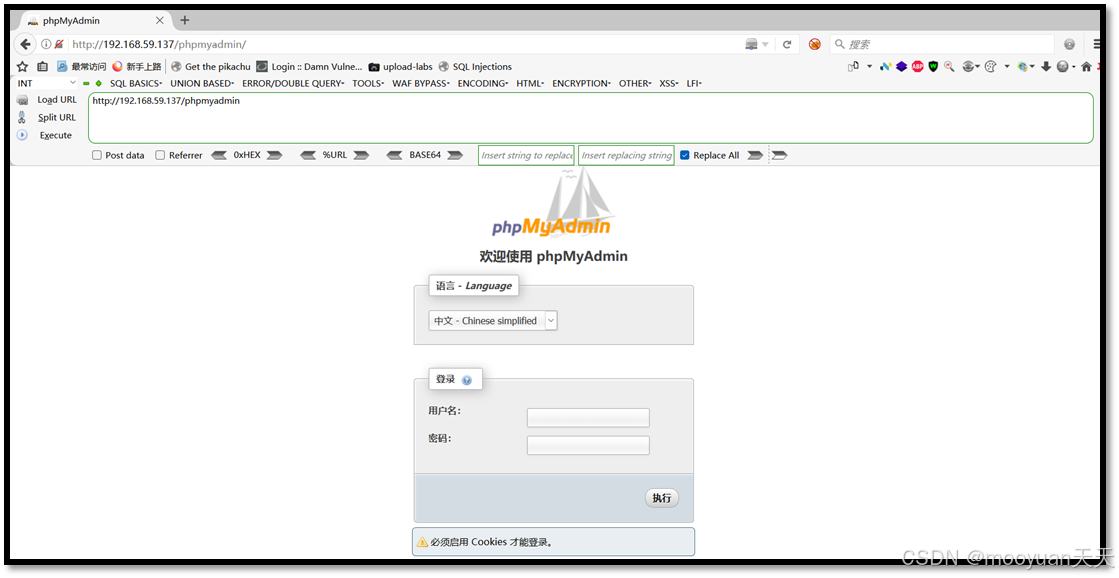Open the Login :: Damn Vulne... bookmark

[309, 66]
